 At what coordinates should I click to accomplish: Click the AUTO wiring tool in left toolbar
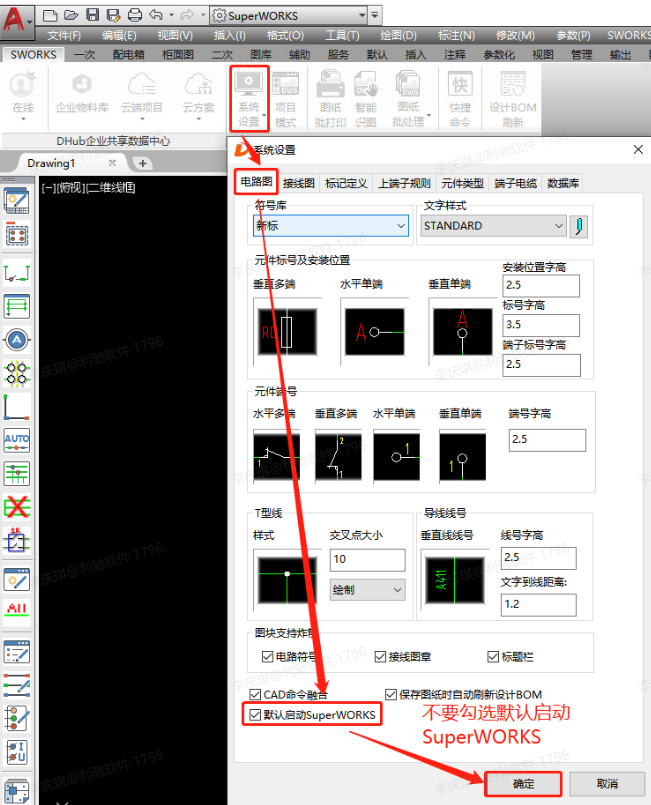click(17, 440)
